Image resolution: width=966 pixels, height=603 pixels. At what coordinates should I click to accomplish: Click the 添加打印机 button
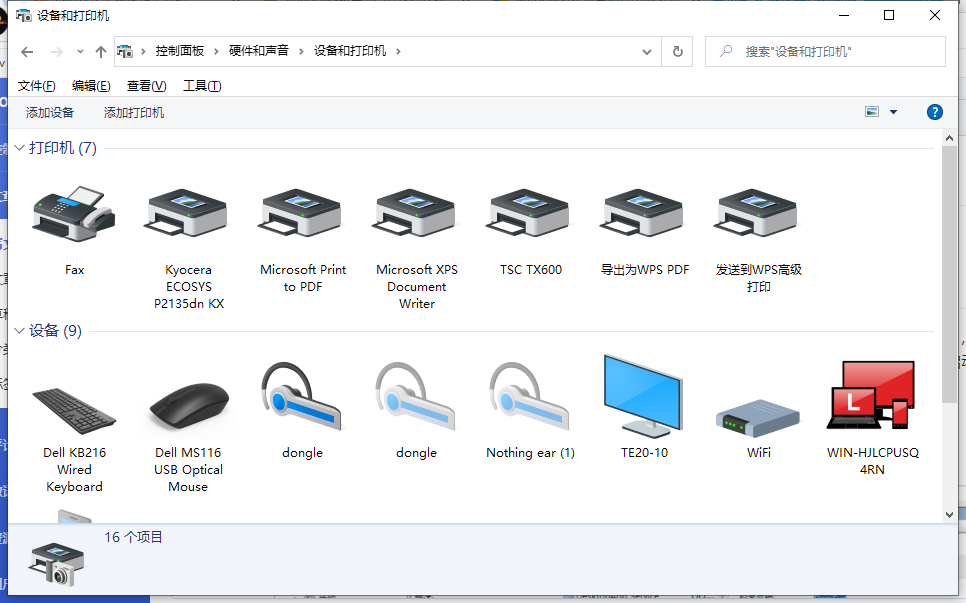pos(134,113)
